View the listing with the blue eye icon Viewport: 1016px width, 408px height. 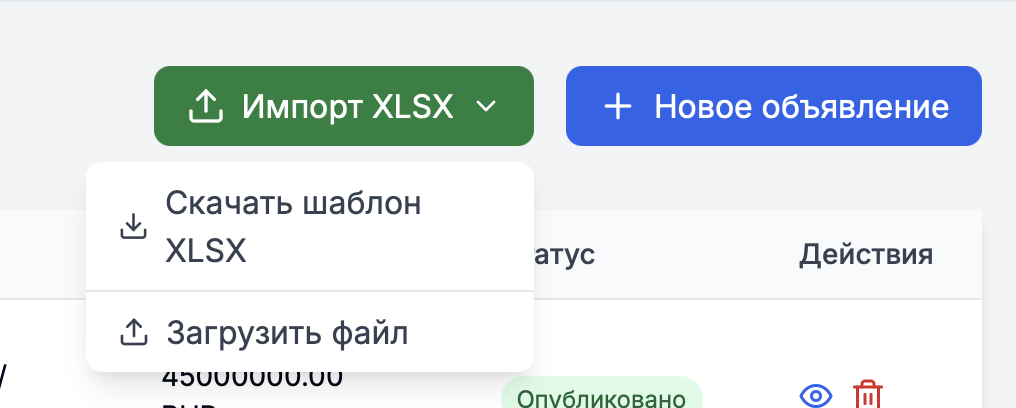click(x=816, y=396)
